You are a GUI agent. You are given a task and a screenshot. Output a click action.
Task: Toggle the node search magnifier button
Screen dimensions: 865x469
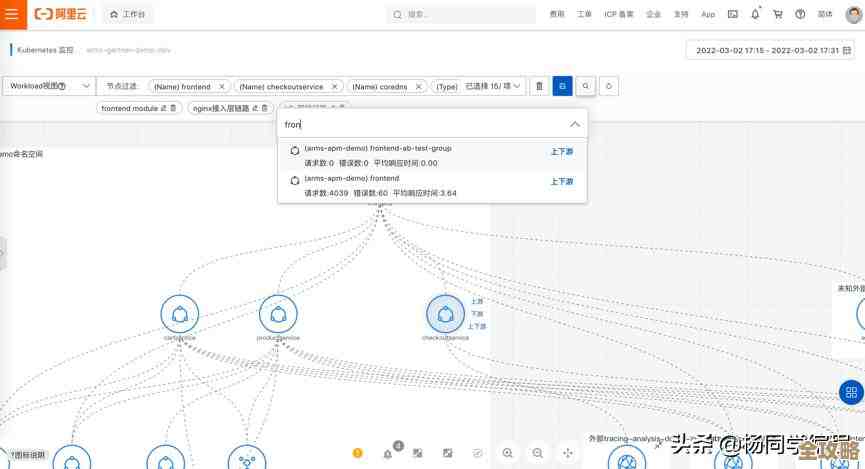tap(585, 86)
